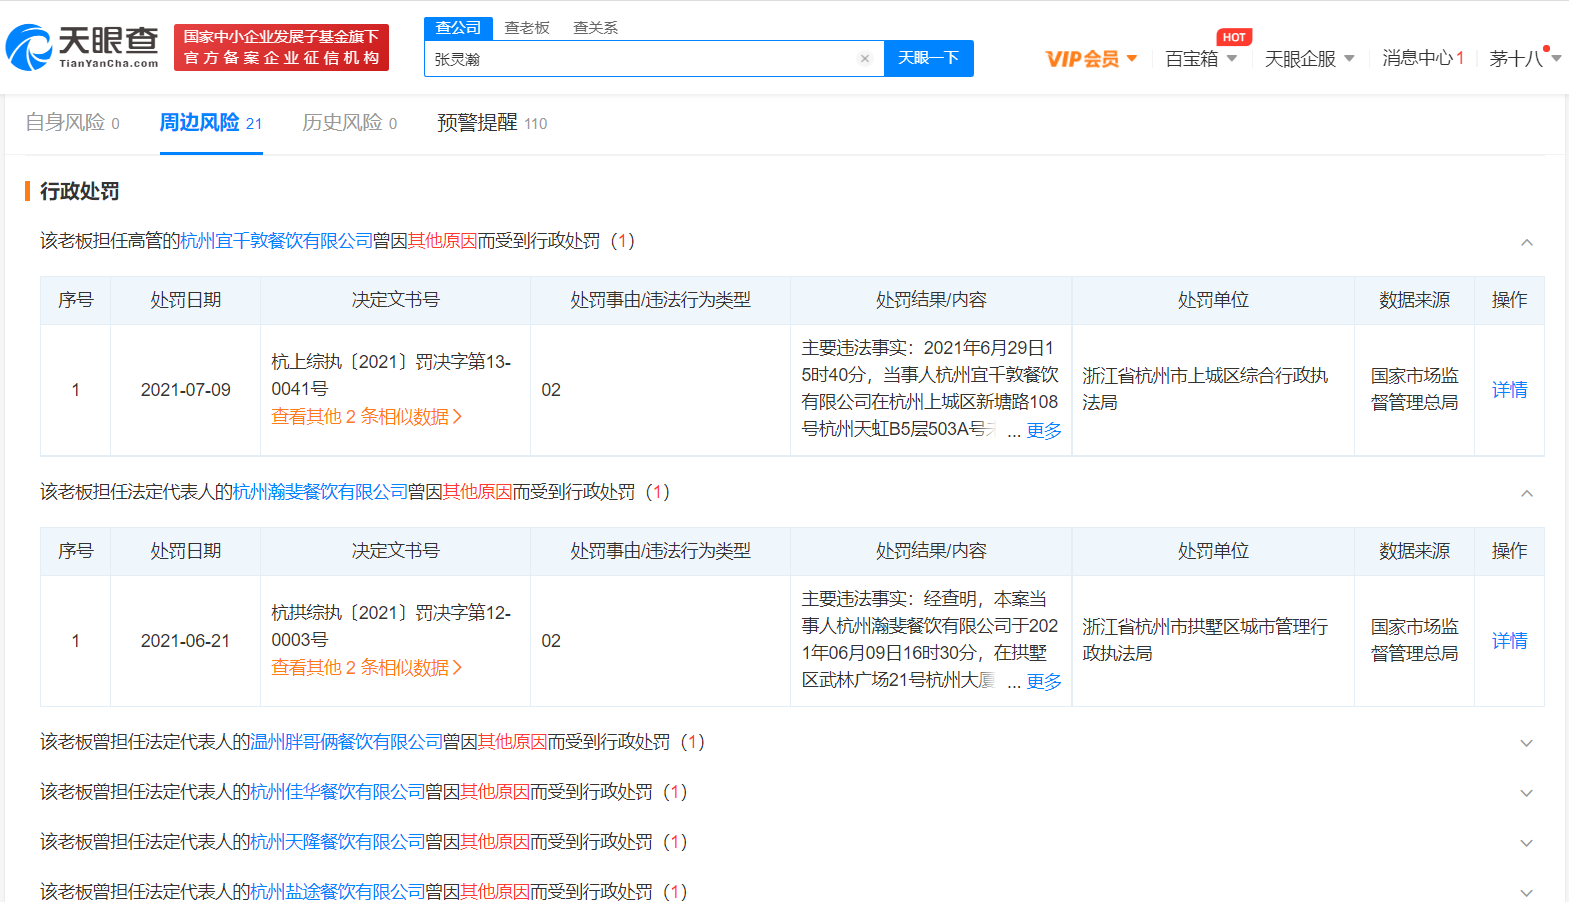Select the 预警提醒 tab

coord(492,123)
